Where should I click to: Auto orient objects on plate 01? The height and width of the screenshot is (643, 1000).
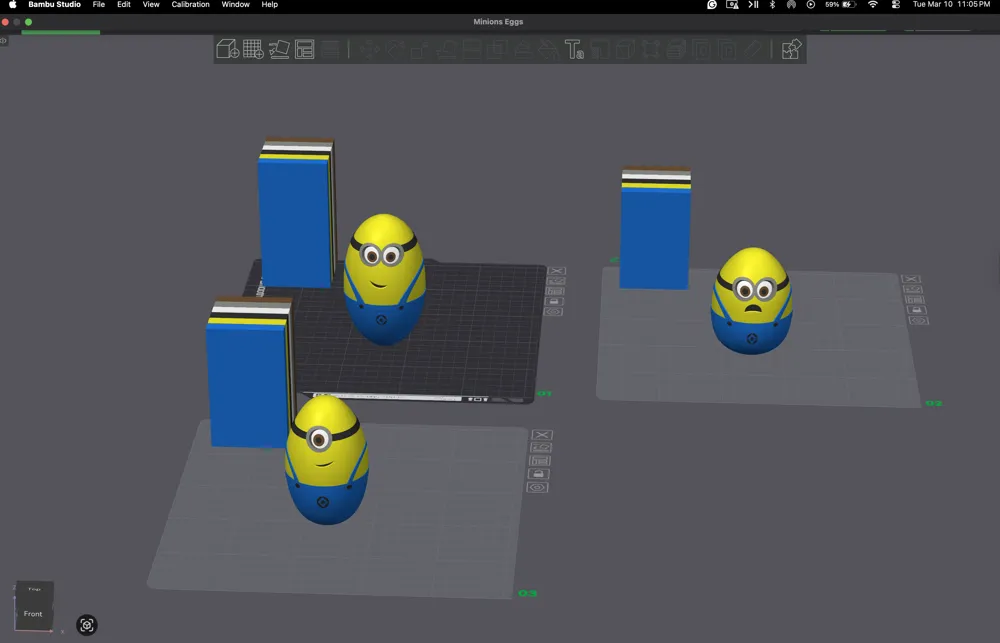[555, 281]
